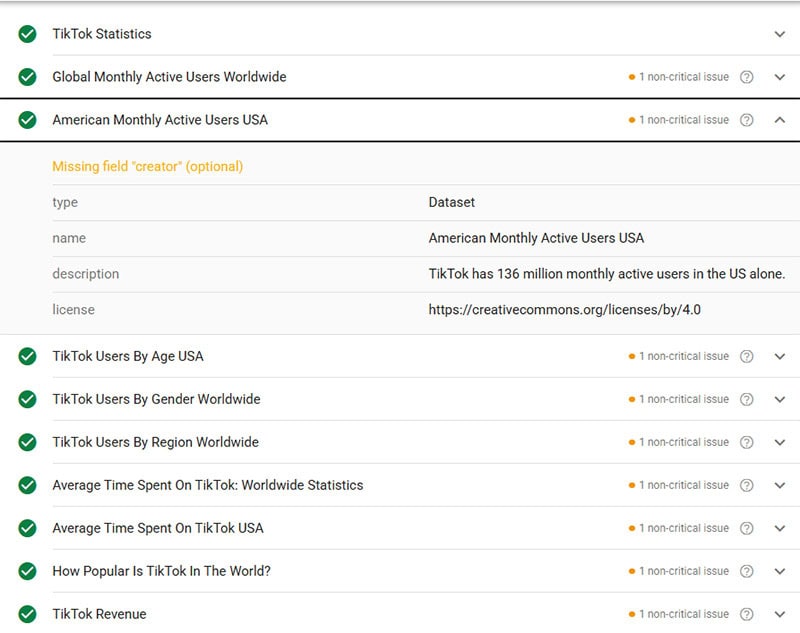Click green checkmark beside American Monthly Active Users USA
Image resolution: width=800 pixels, height=633 pixels.
click(28, 120)
